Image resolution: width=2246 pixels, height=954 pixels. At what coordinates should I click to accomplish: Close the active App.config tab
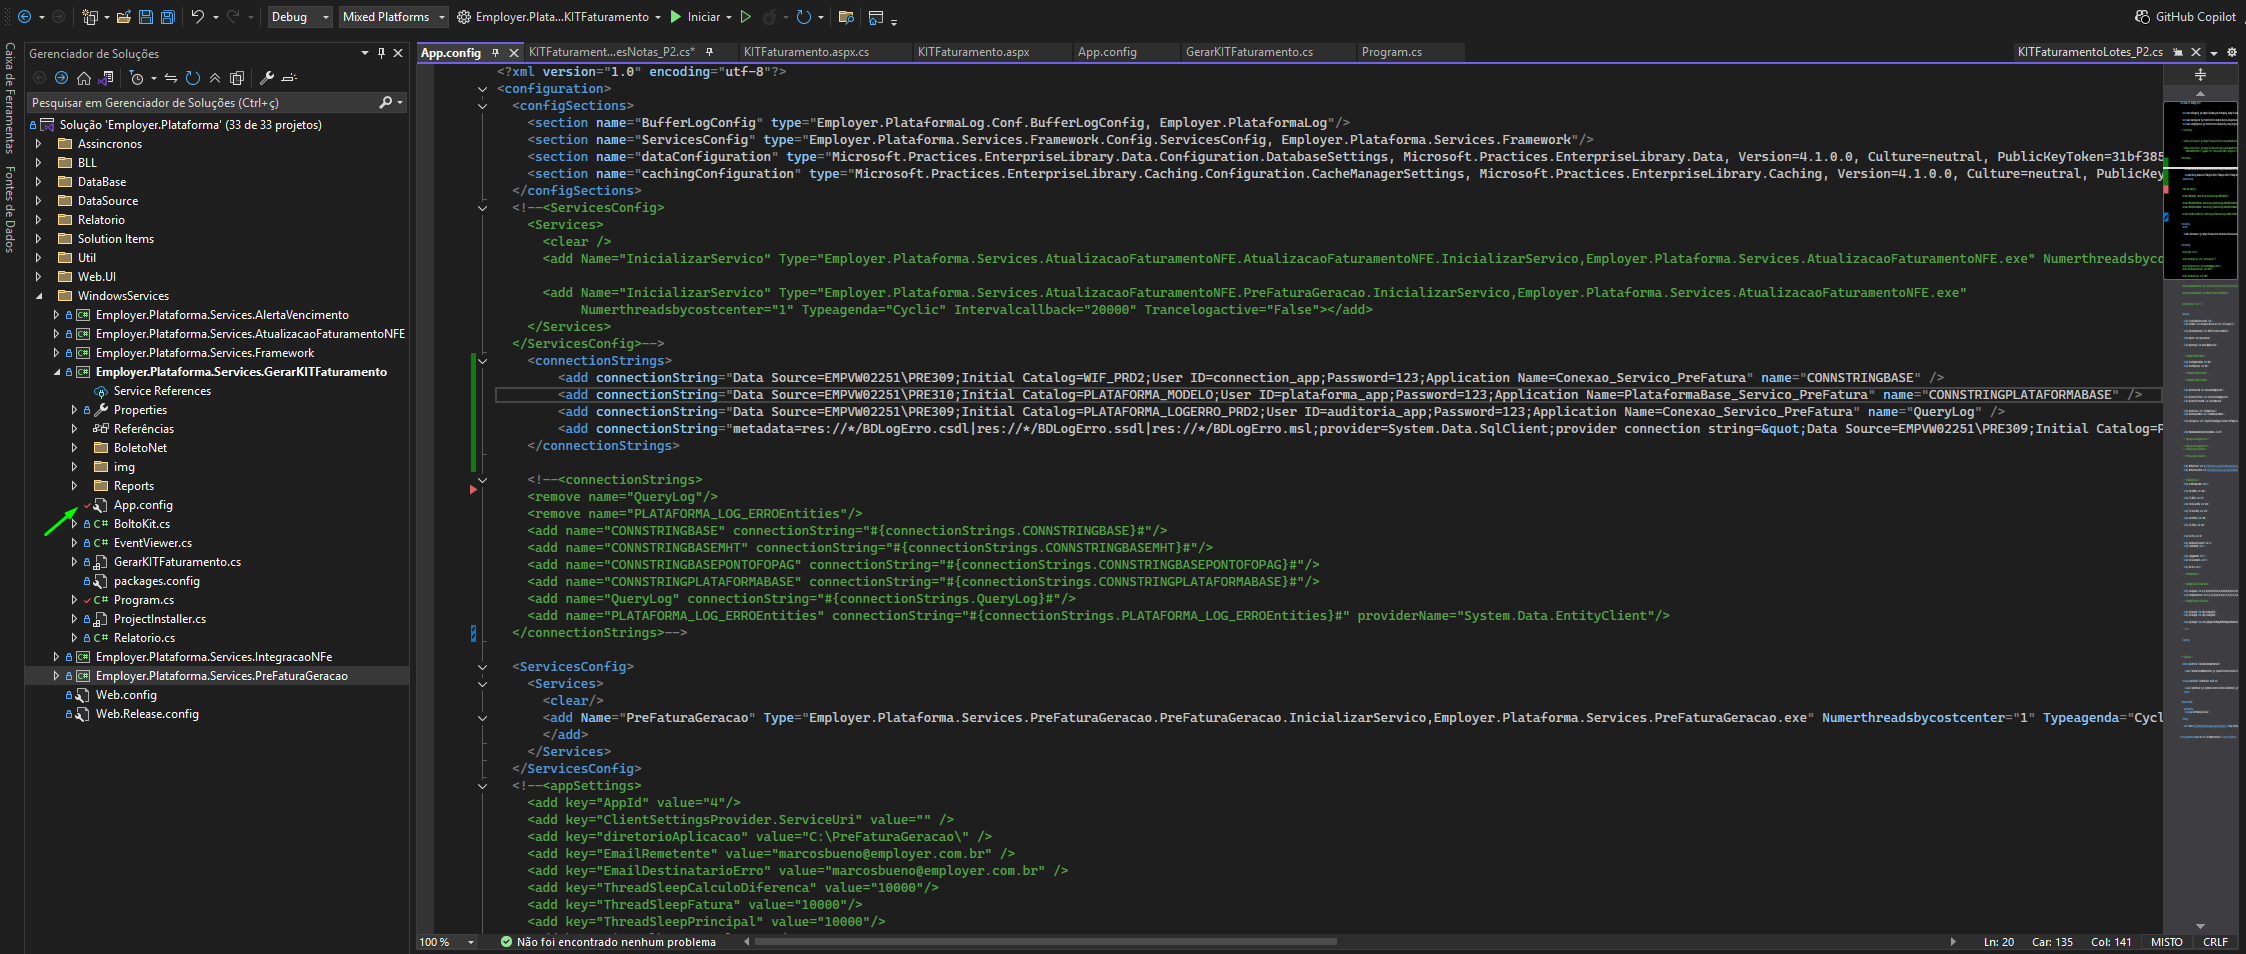[x=514, y=52]
